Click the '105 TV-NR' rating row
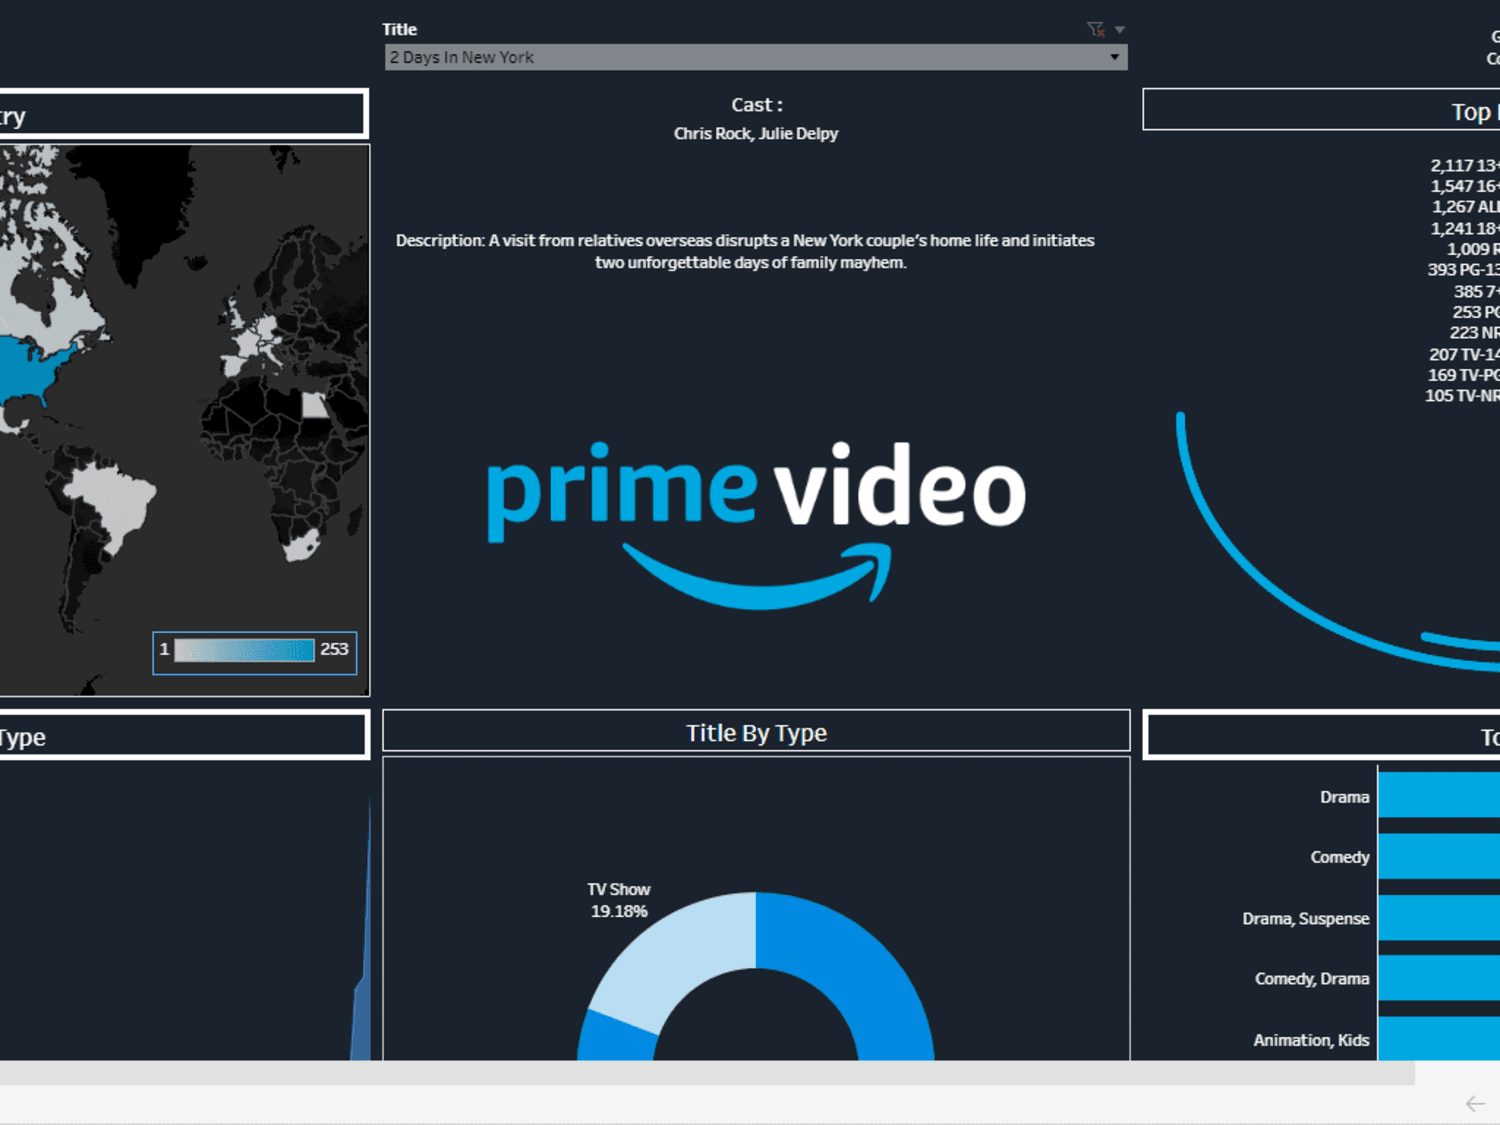1500x1125 pixels. (x=1462, y=396)
